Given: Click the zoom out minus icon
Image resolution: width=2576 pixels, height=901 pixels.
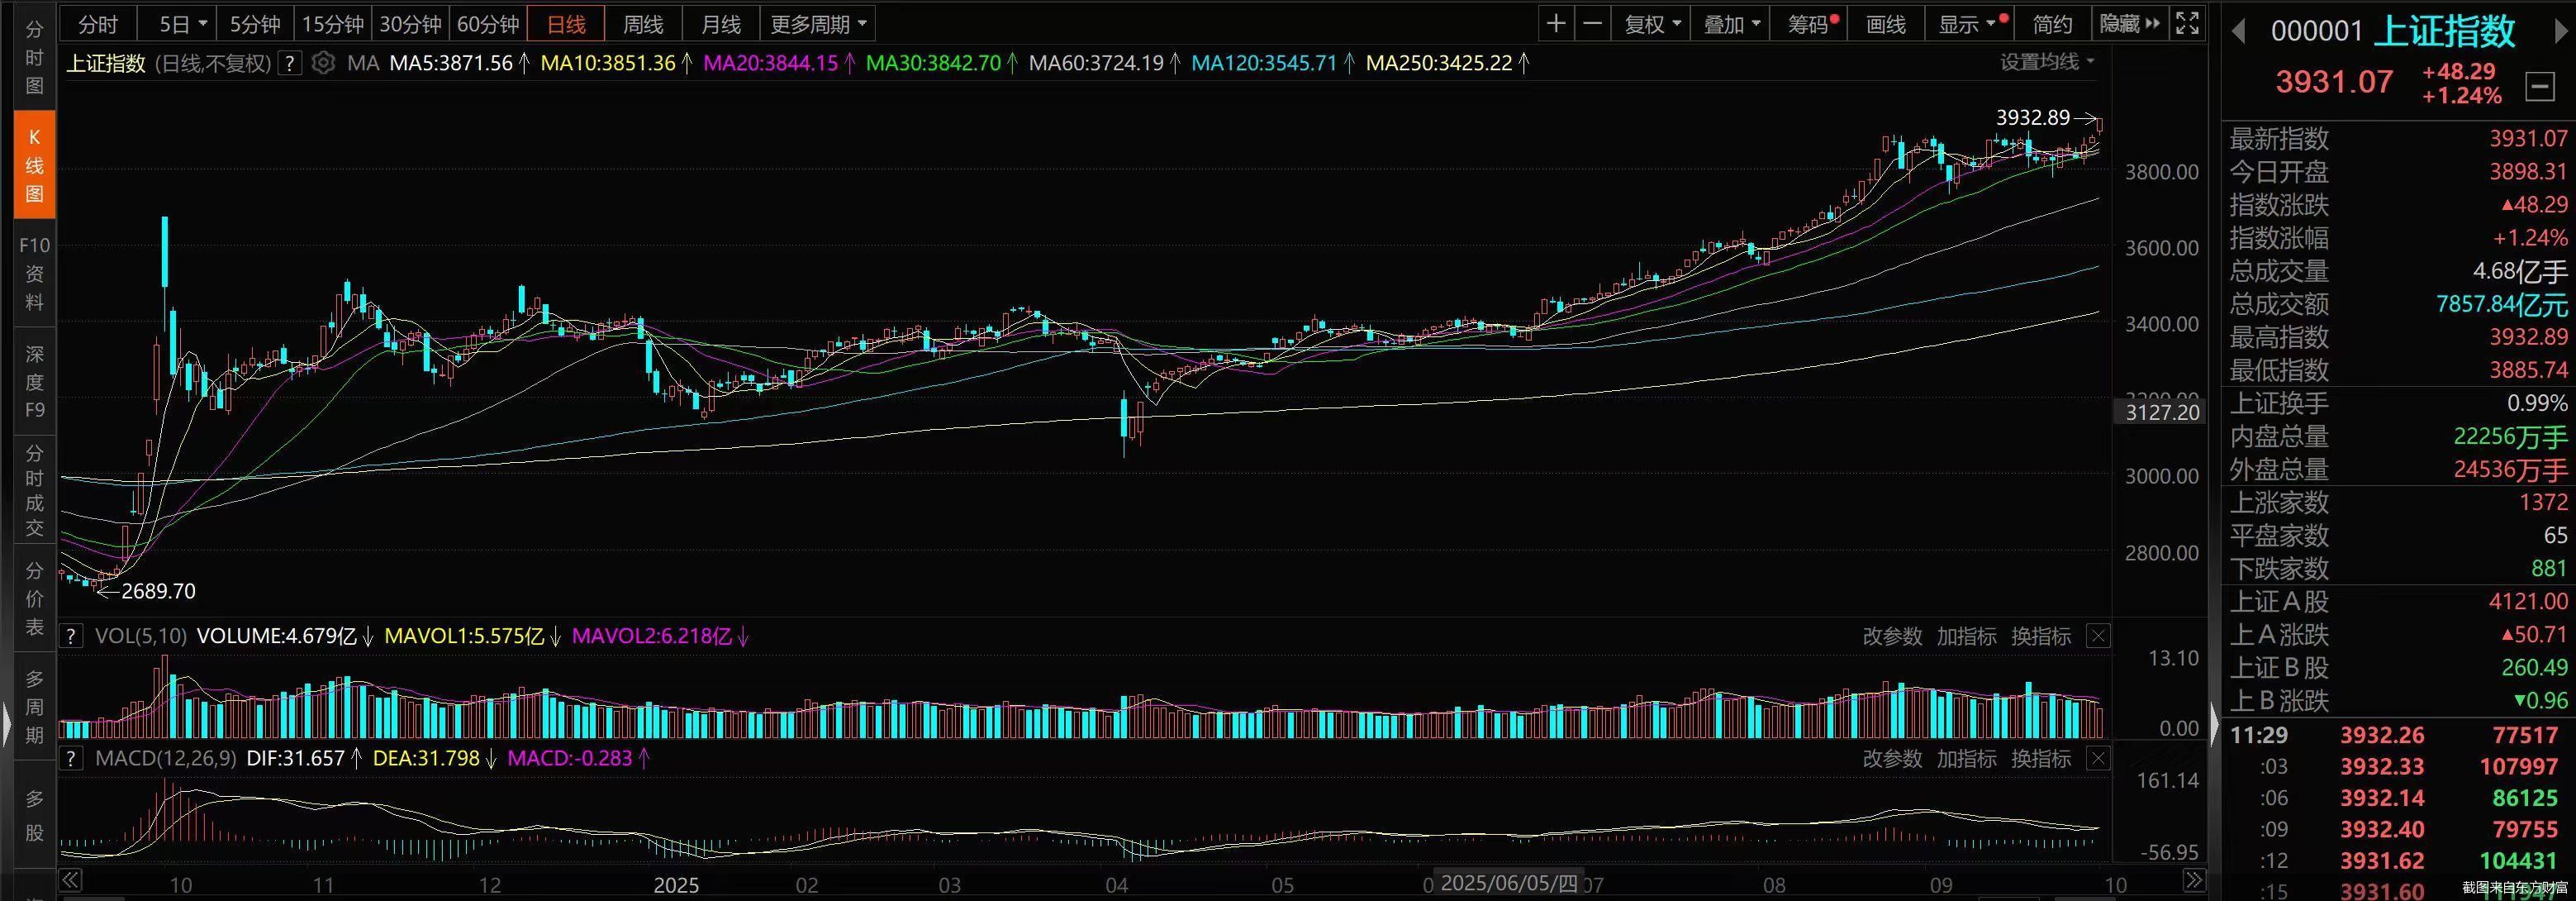Looking at the screenshot, I should click(x=1593, y=24).
